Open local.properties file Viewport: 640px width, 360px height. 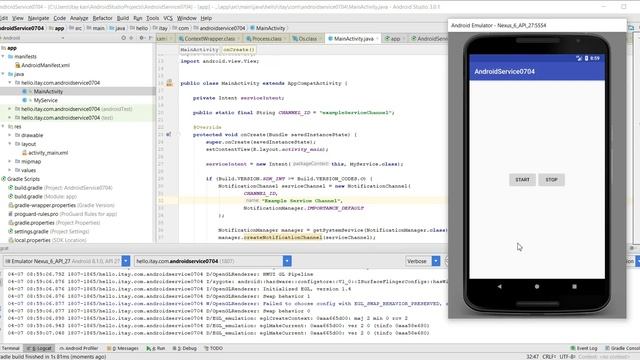(x=47, y=240)
